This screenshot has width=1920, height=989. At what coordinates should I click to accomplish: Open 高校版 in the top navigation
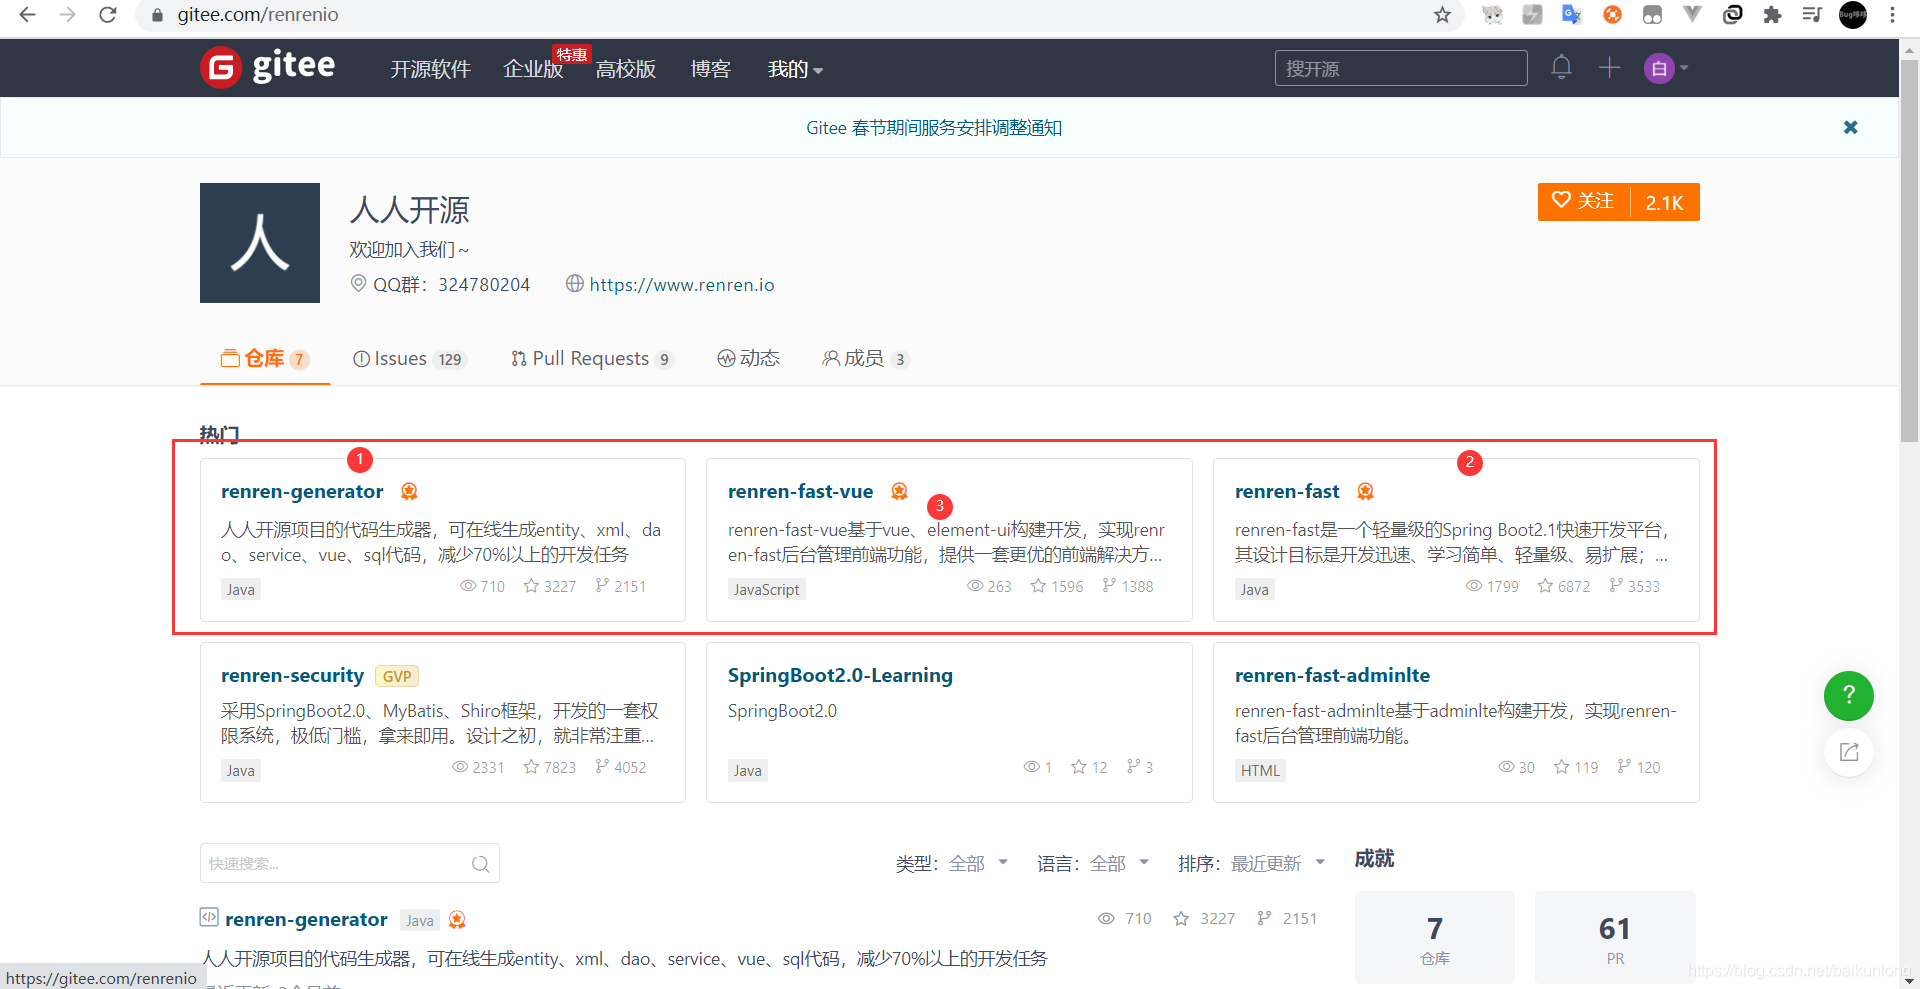click(x=626, y=69)
